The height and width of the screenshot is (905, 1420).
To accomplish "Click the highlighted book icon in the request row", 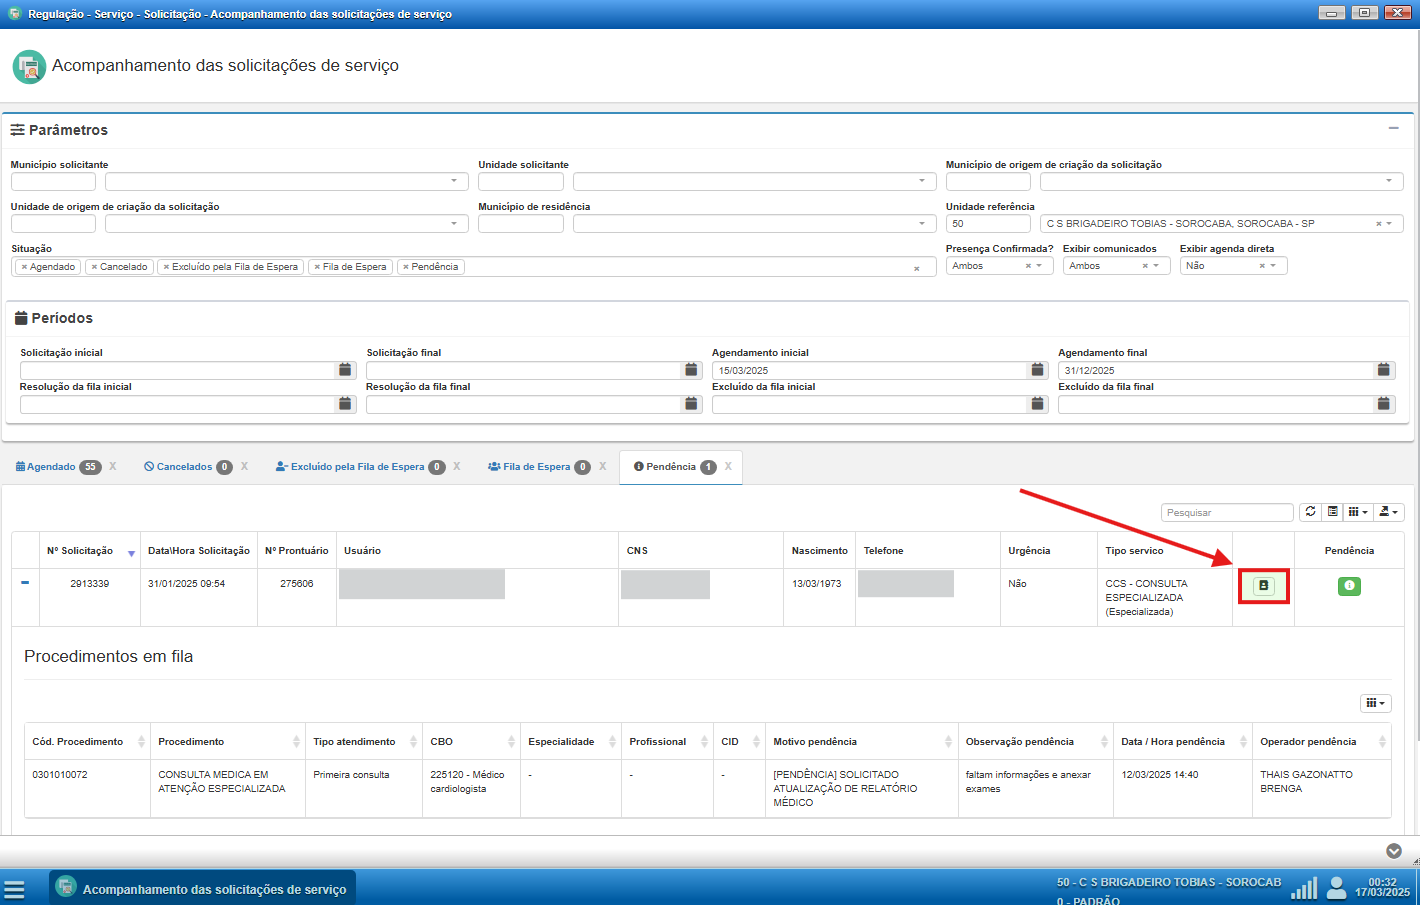I will (1263, 586).
